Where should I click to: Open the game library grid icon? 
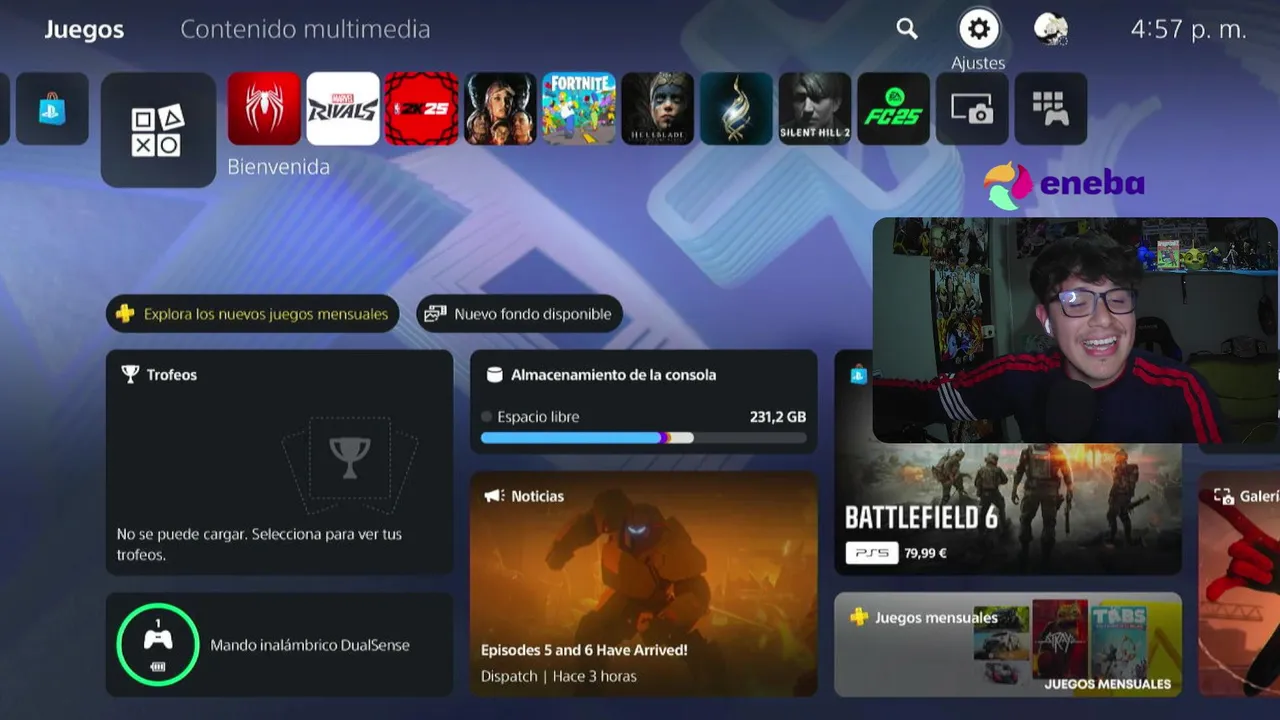point(1051,109)
